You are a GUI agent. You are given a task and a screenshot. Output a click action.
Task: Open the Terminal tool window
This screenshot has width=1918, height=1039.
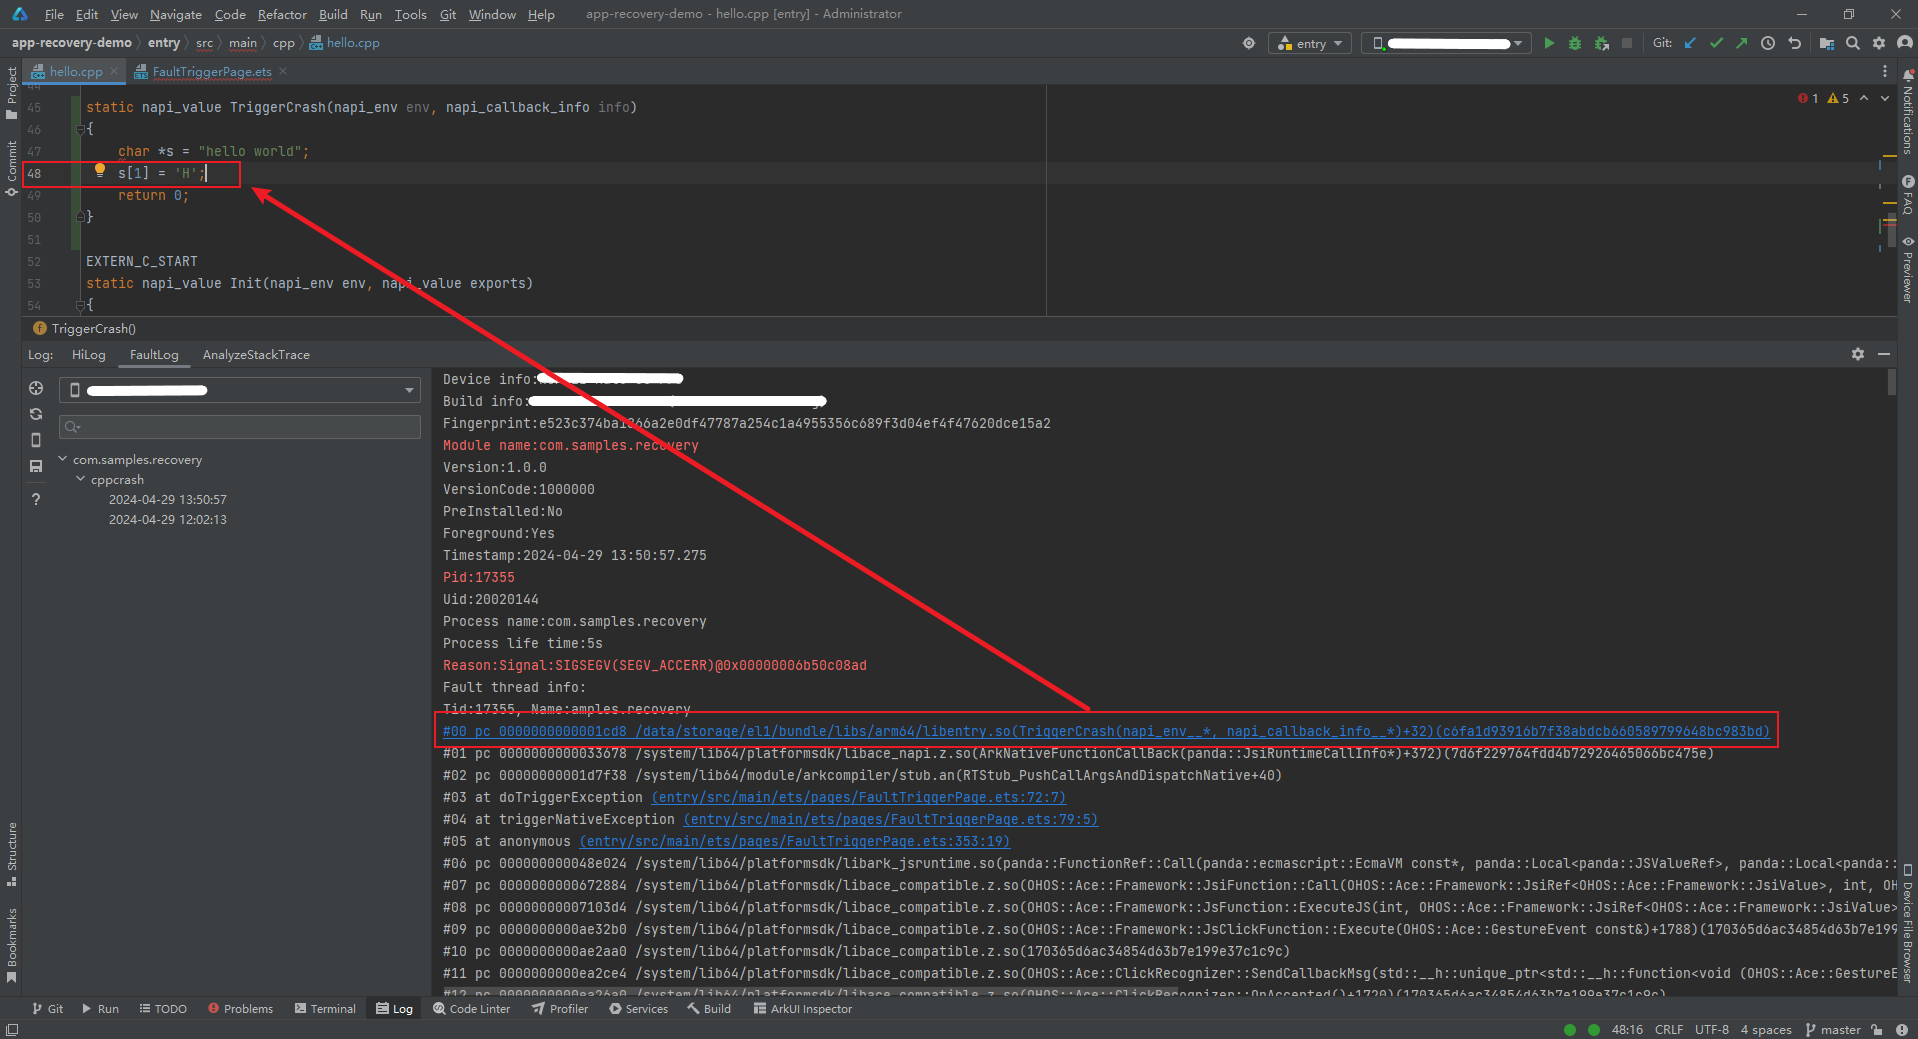[x=325, y=1009]
